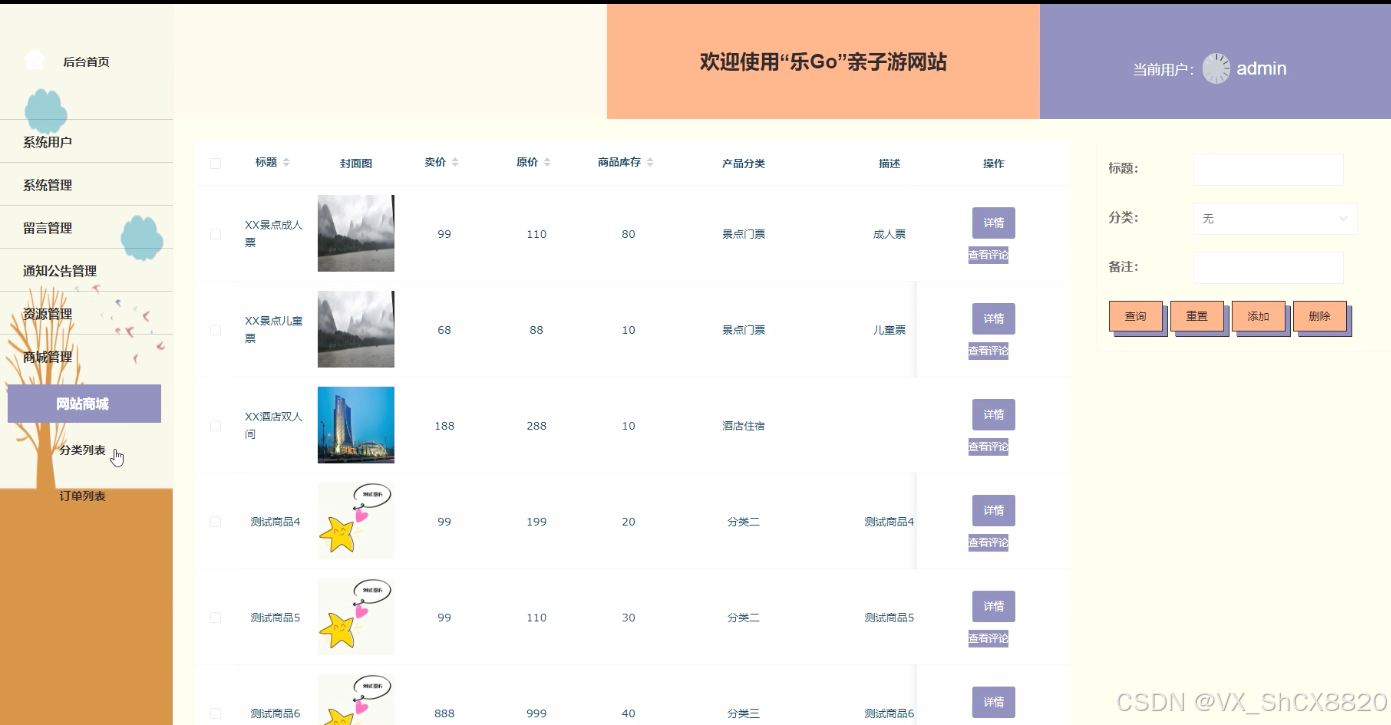Click the 儿童票 description cell
The width and height of the screenshot is (1391, 725).
tap(889, 330)
